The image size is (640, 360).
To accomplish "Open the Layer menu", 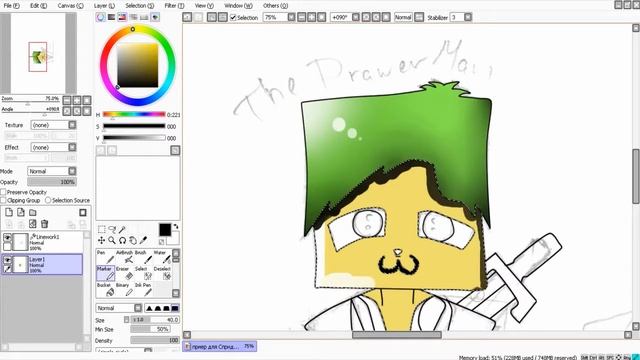I will pyautogui.click(x=104, y=6).
